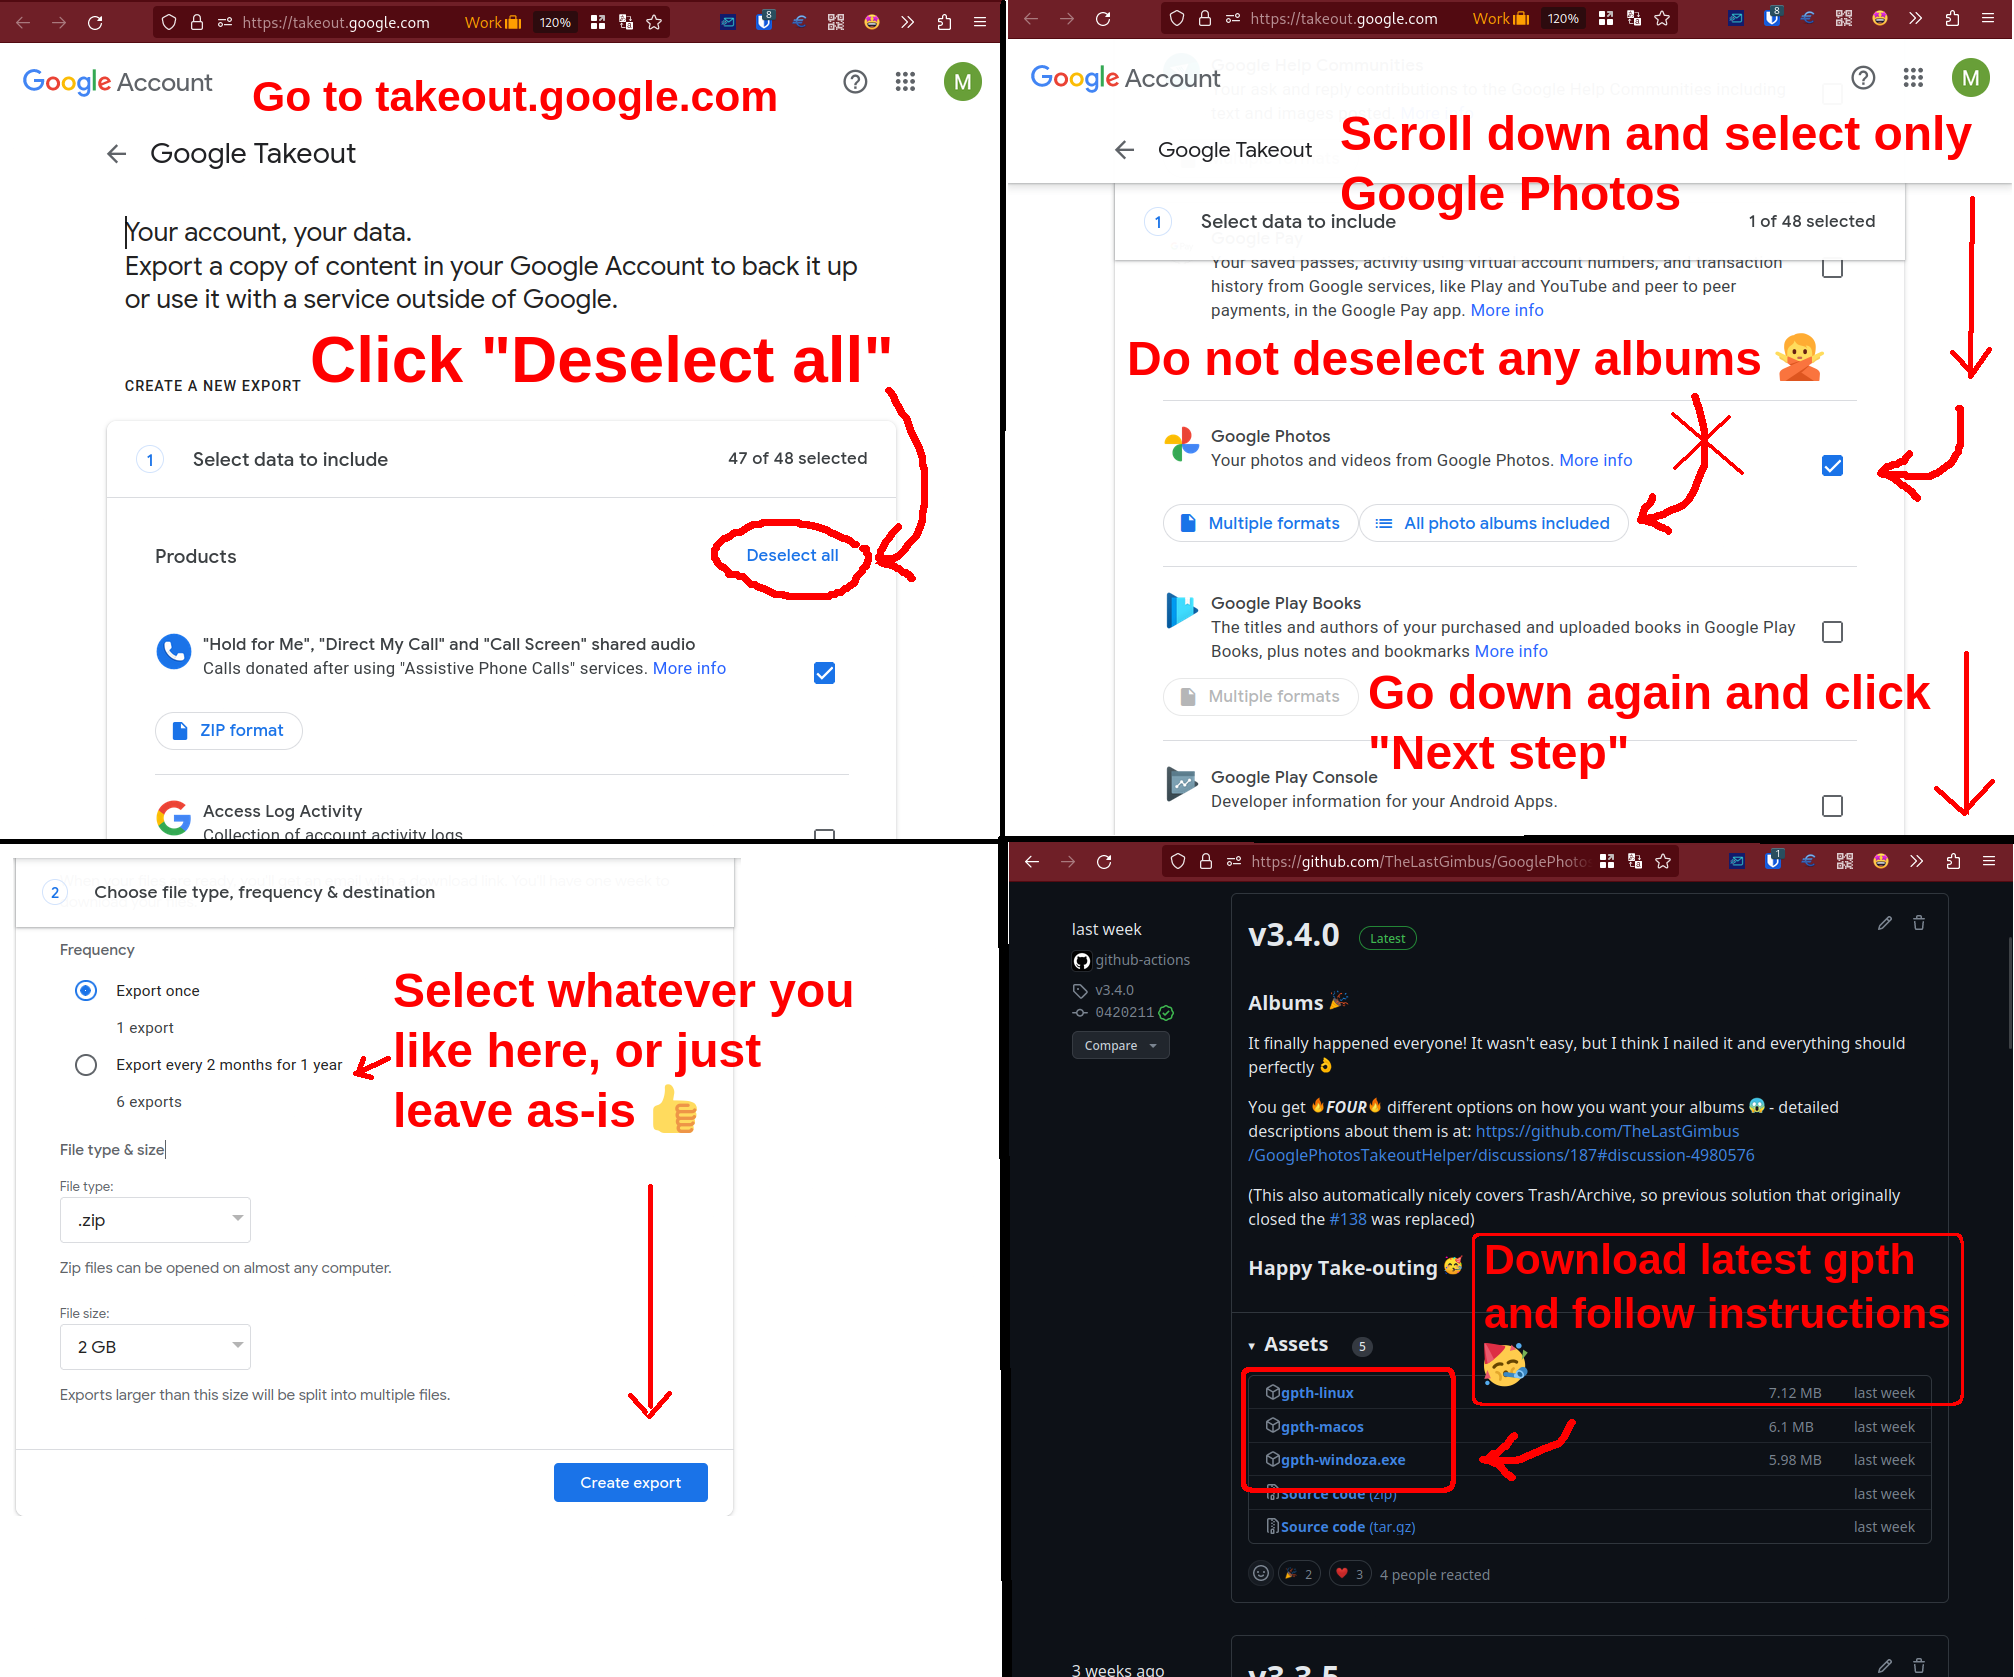This screenshot has width=2014, height=1677.
Task: Select the 'Export once' radio button
Action: click(85, 990)
